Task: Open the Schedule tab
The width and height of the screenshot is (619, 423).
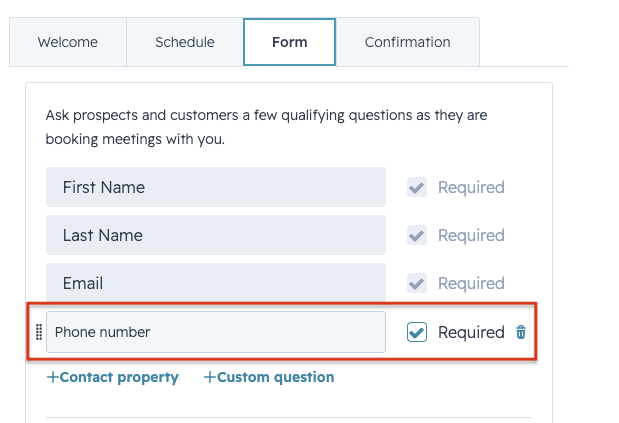Action: pos(185,42)
